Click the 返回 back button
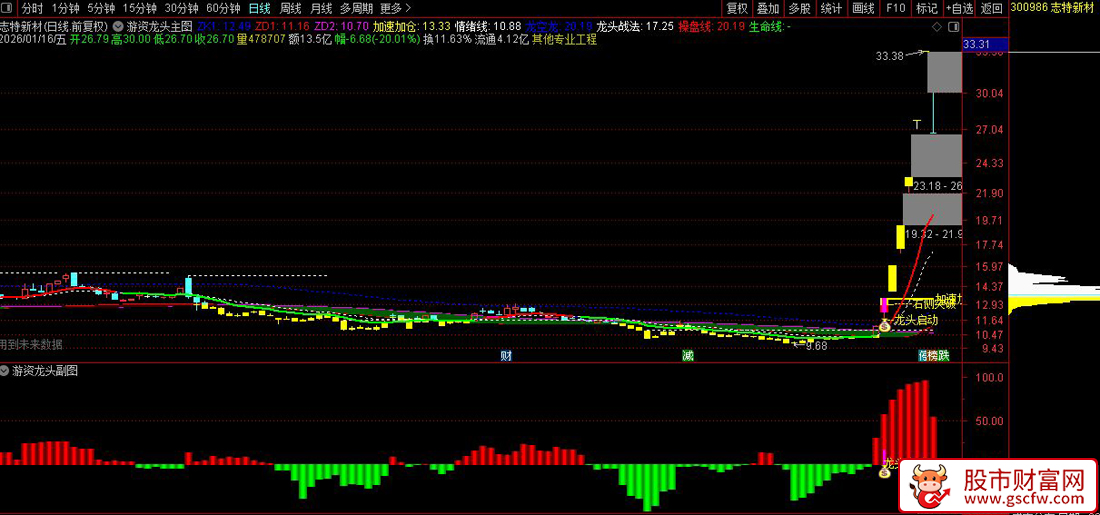Screen dimensions: 1100x515 pos(991,8)
